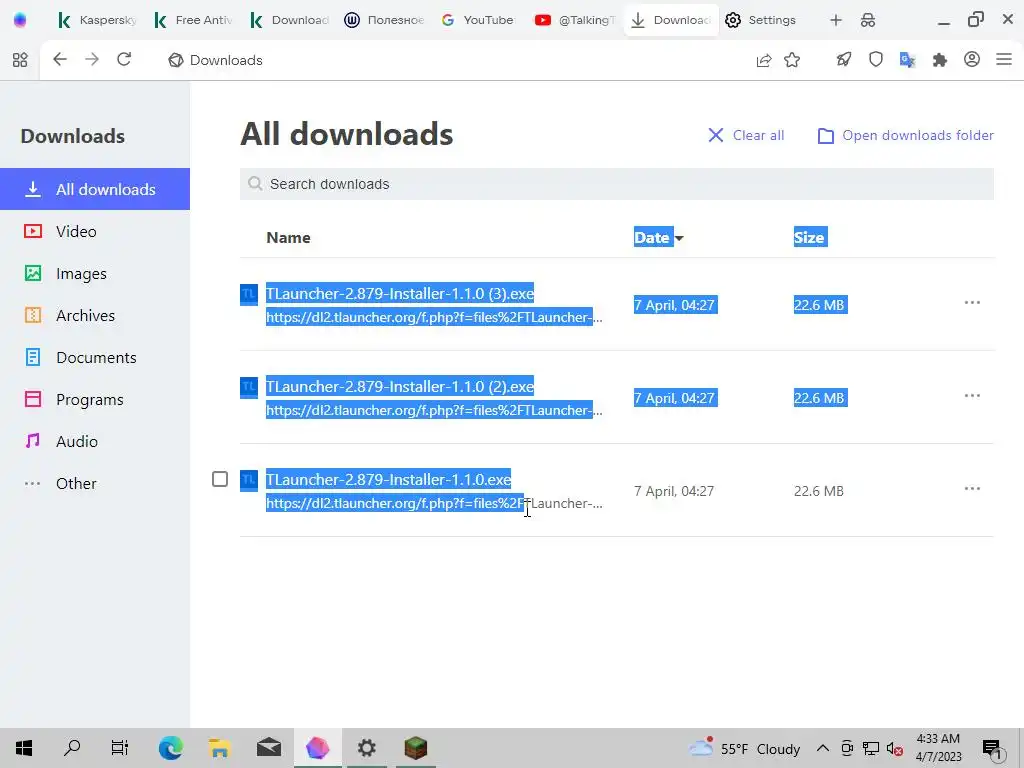Click the muted volume tray icon
Viewport: 1024px width, 768px height.
tap(895, 749)
